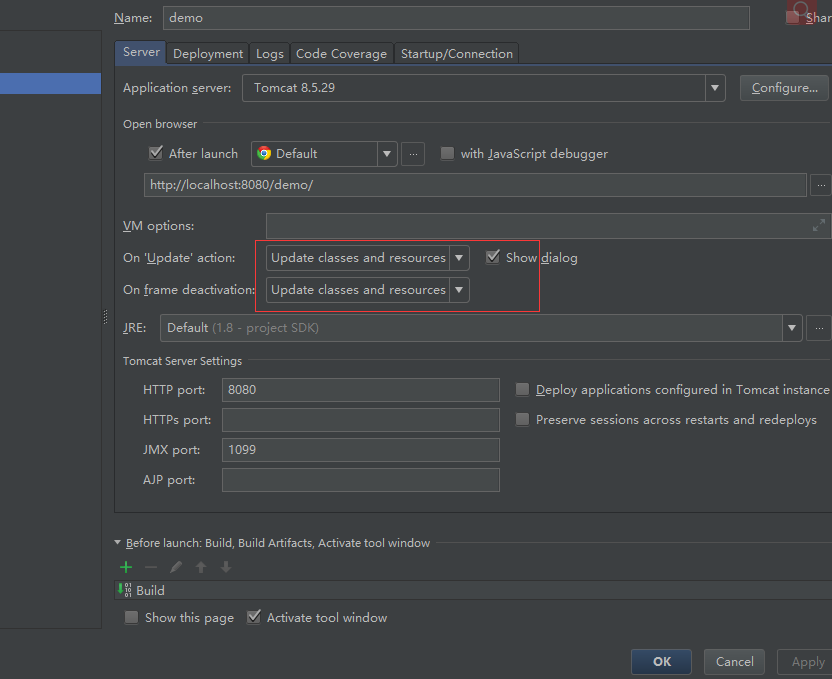The image size is (832, 679).
Task: Switch to the Code Coverage tab
Action: click(341, 54)
